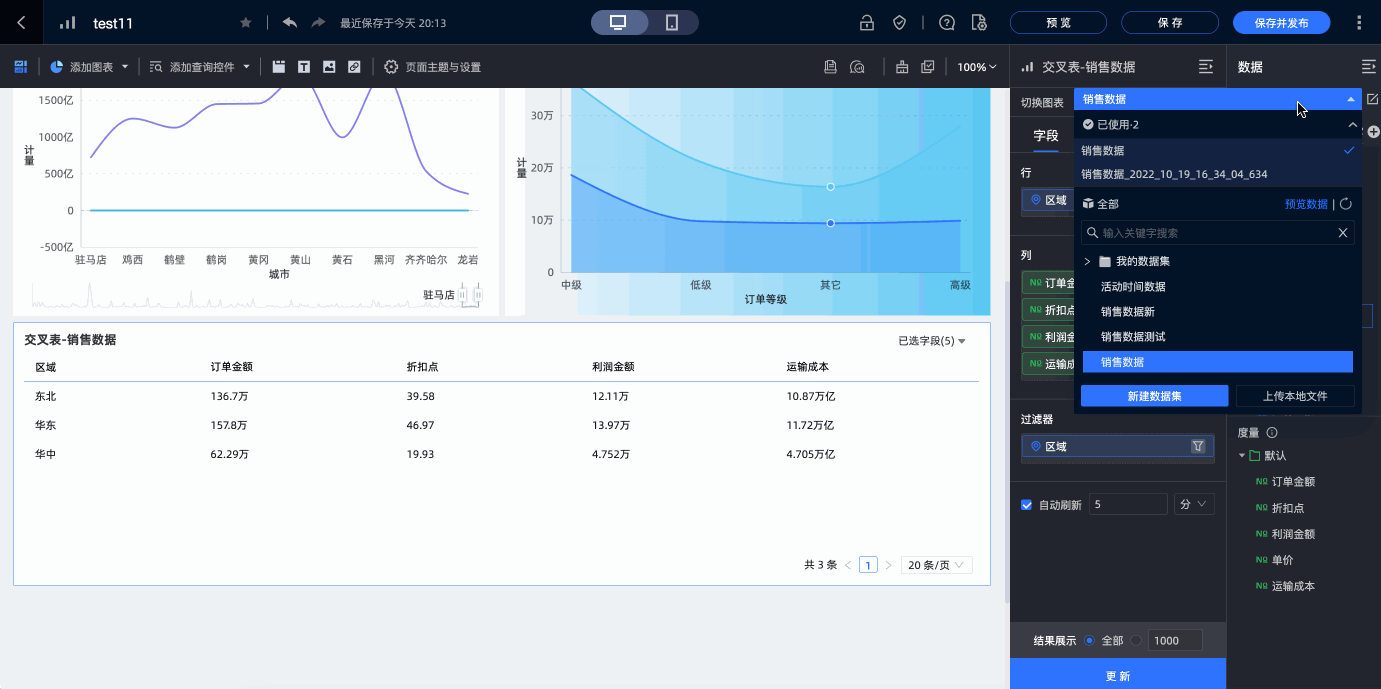Click the report document toolbar icon
Image resolution: width=1381 pixels, height=689 pixels.
tap(830, 67)
